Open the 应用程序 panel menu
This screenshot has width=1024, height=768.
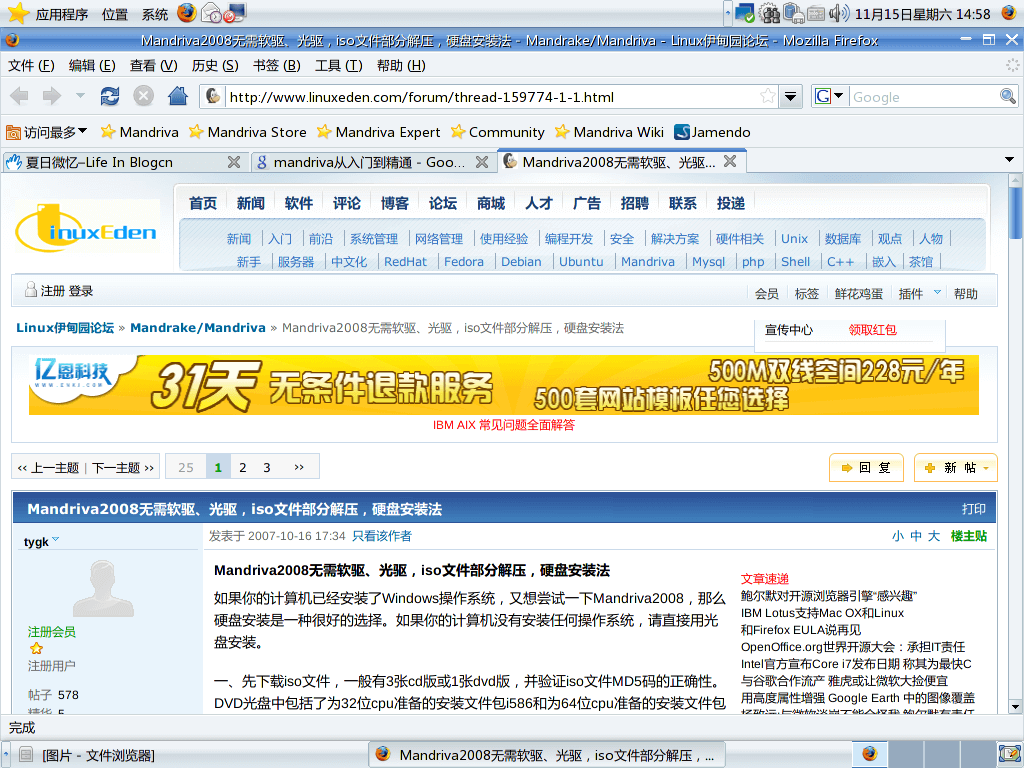pos(61,14)
